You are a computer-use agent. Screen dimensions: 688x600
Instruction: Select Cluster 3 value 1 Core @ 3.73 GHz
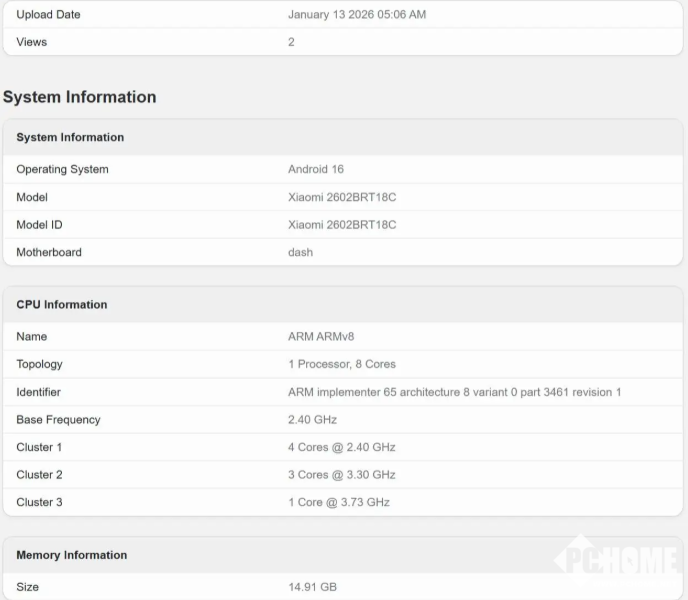tap(339, 502)
